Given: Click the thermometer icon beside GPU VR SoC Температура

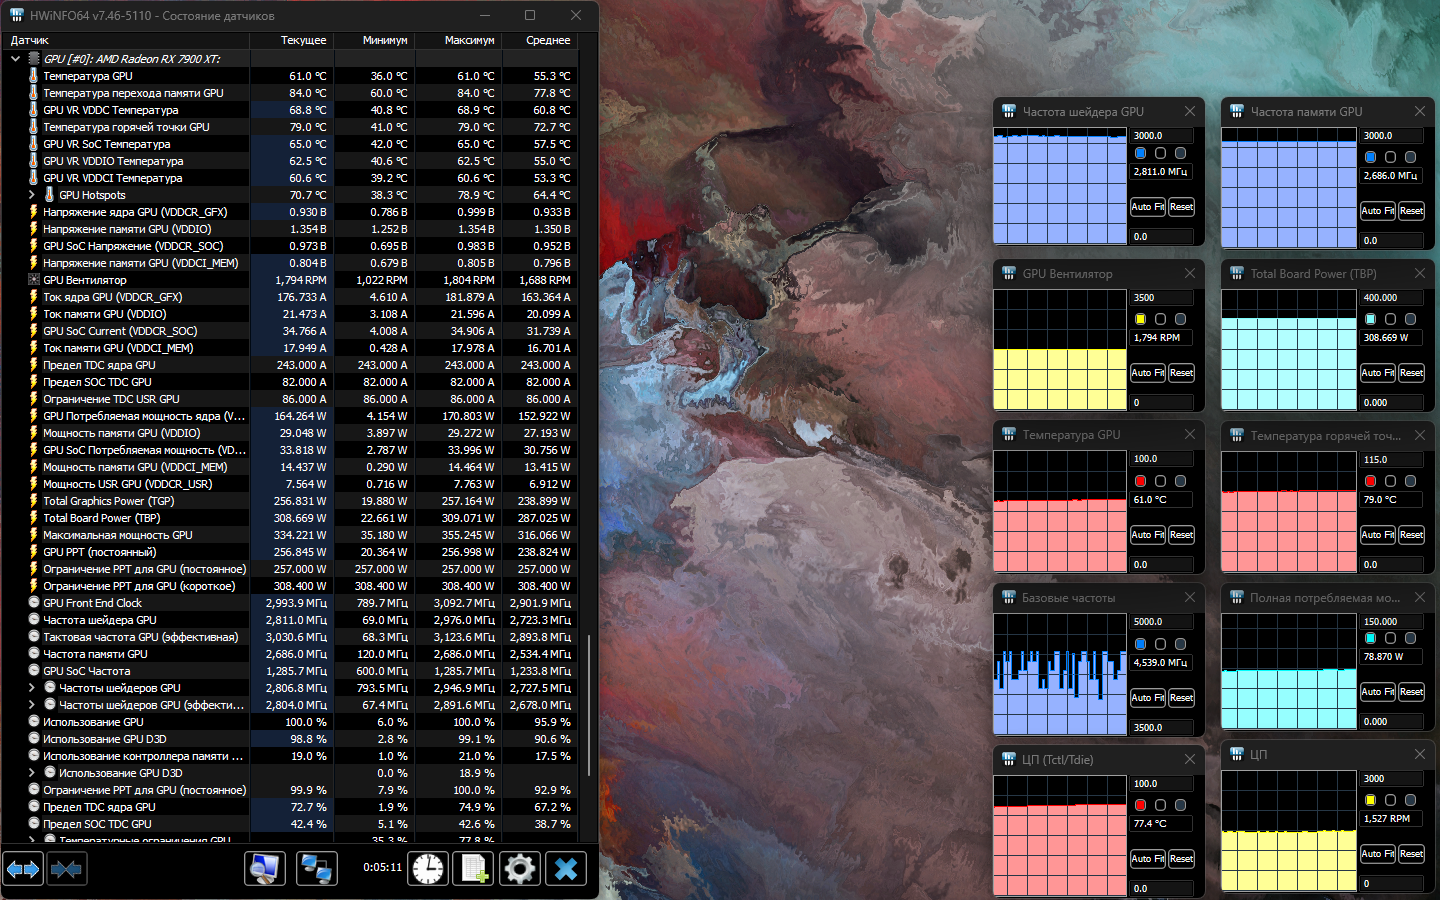Looking at the screenshot, I should coord(34,144).
